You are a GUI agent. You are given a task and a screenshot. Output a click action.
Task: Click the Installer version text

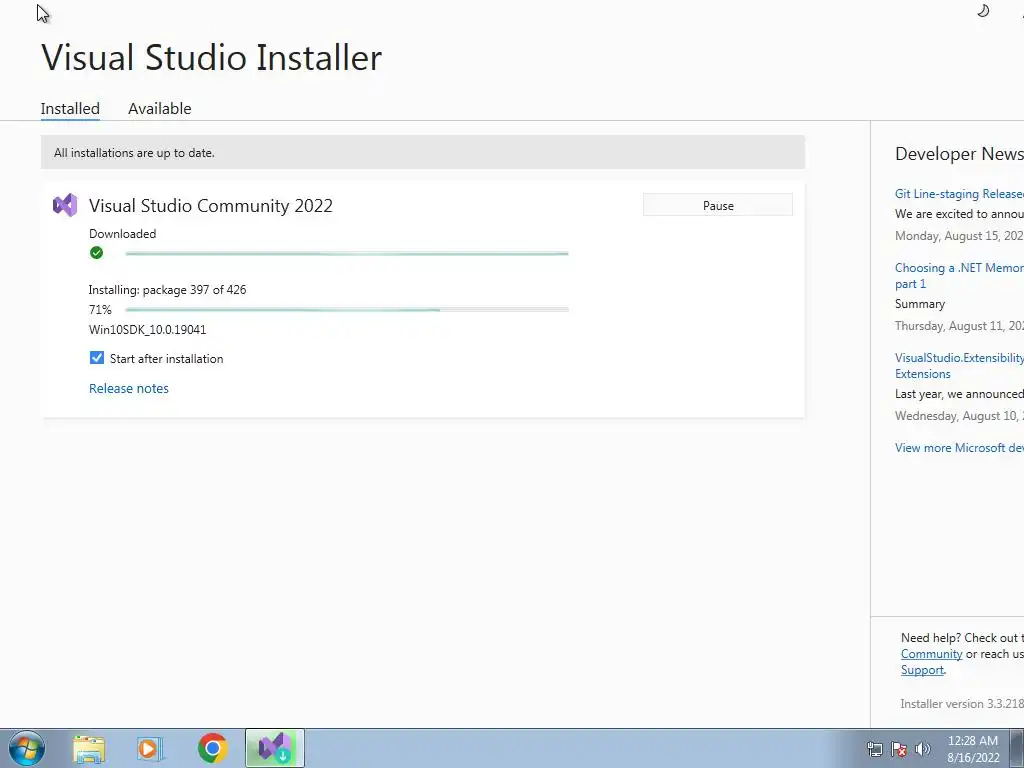[962, 703]
